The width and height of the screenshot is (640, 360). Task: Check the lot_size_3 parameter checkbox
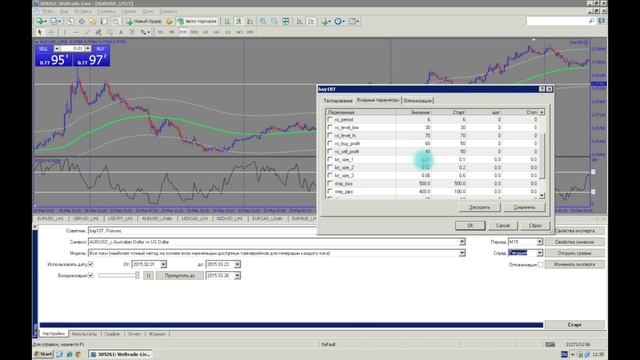click(x=330, y=175)
